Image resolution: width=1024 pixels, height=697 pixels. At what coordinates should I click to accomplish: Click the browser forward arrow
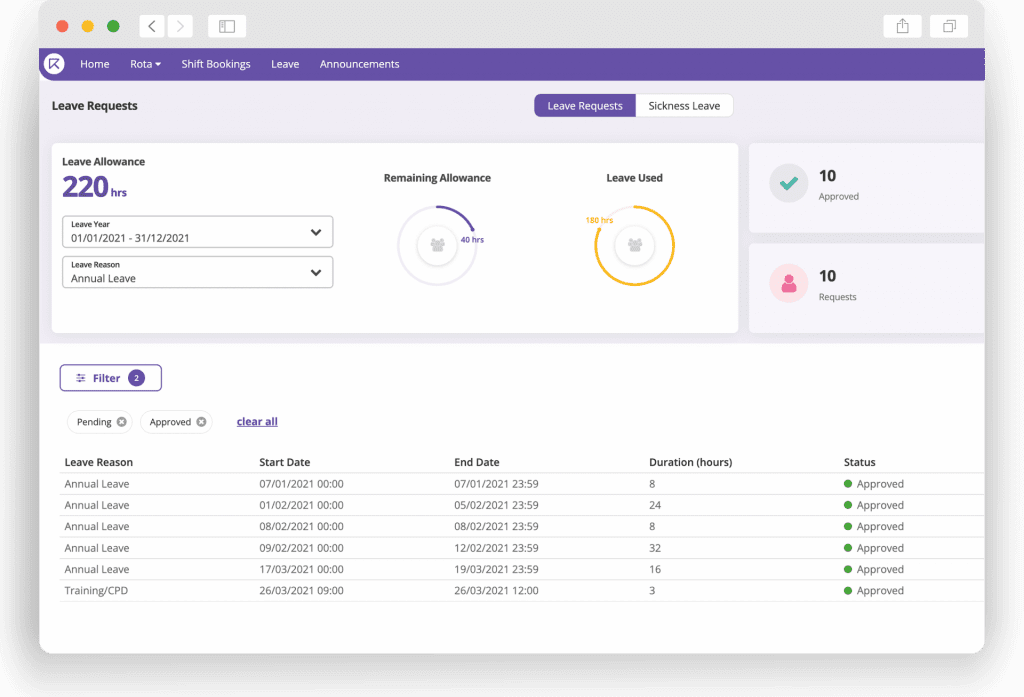click(180, 27)
